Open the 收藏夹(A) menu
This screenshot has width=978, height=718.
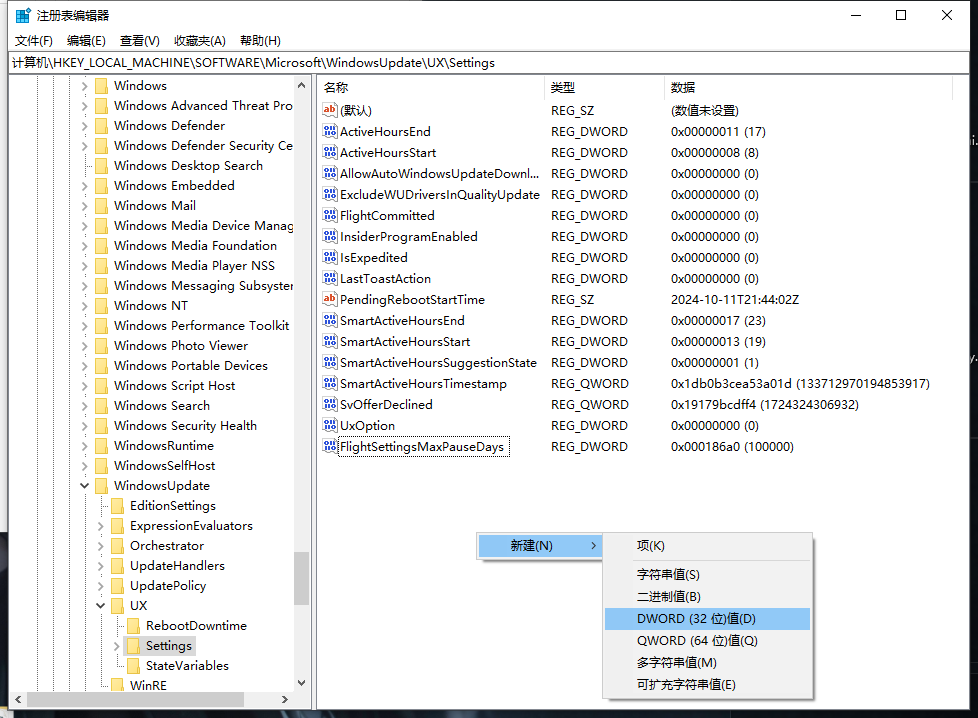click(200, 41)
